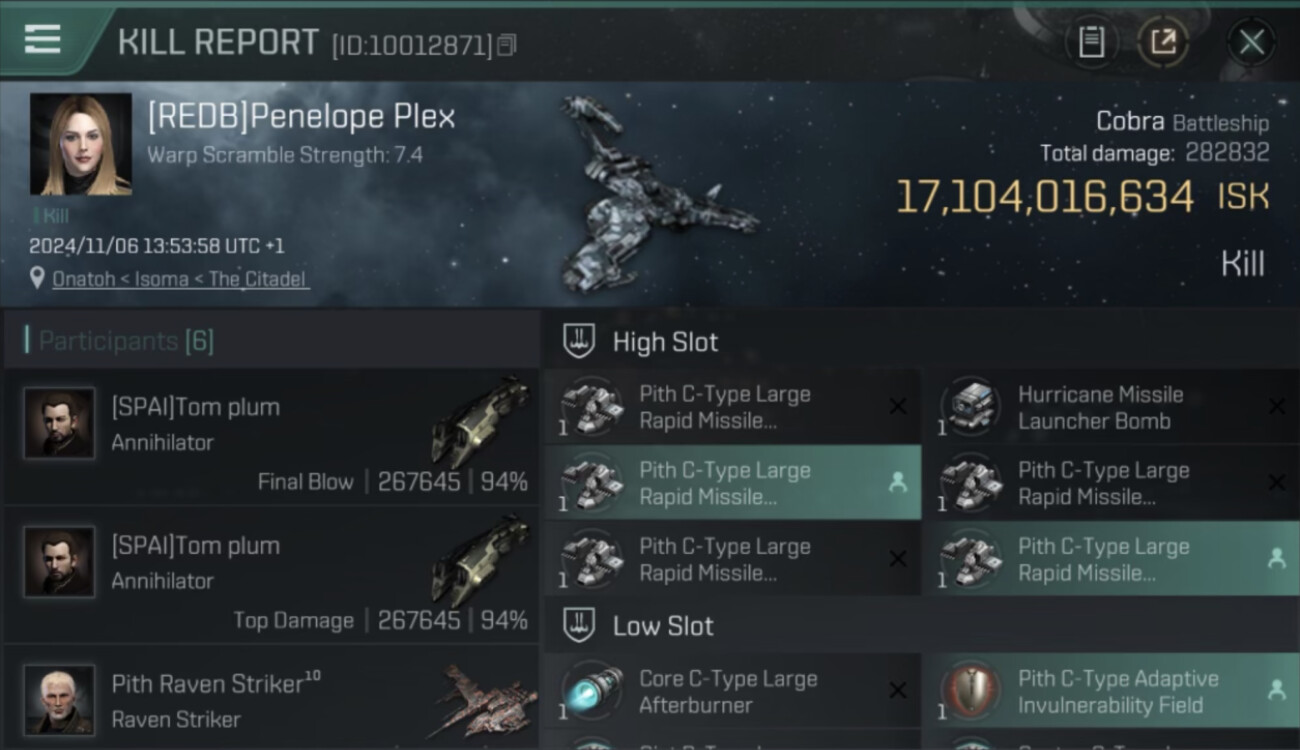The width and height of the screenshot is (1300, 750).
Task: Open the Onatoh < Isoma < The Citadel link
Action: [181, 279]
